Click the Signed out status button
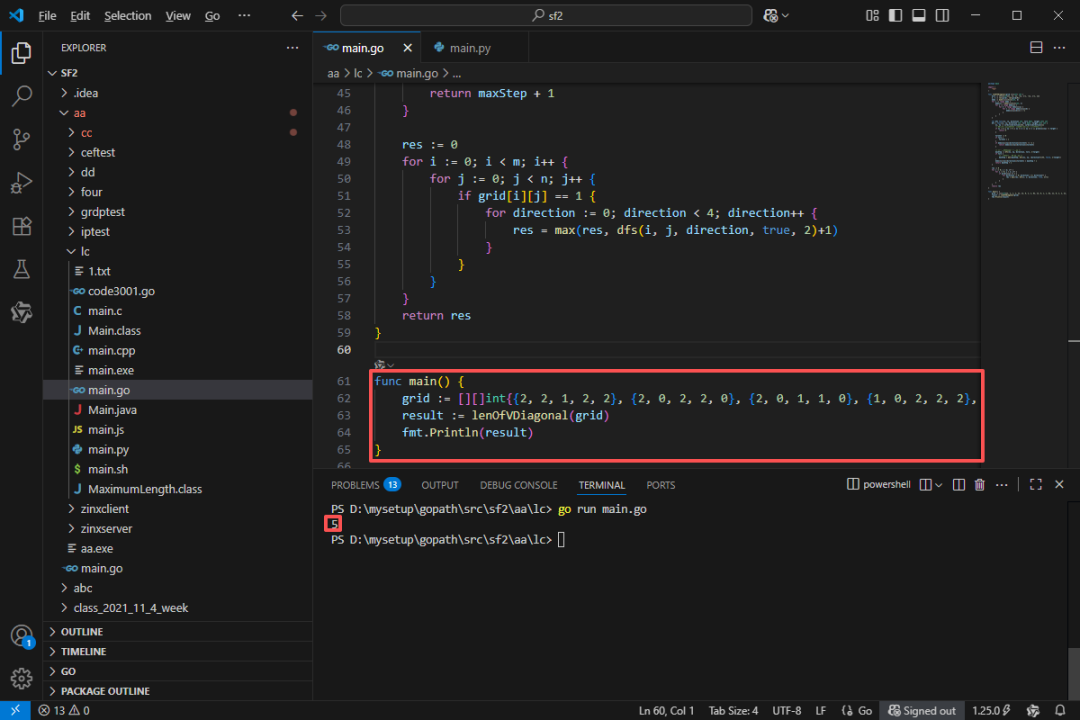The image size is (1080, 720). pyautogui.click(x=922, y=711)
